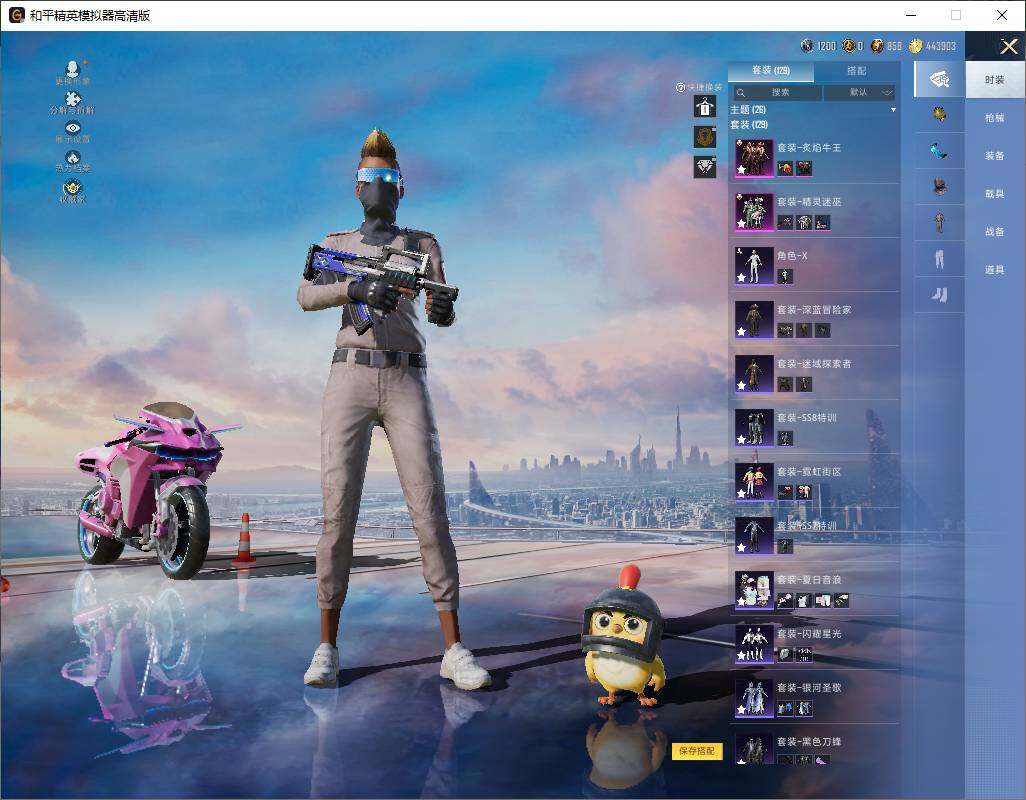Expand the 主题 (26) section triangle
Image resolution: width=1026 pixels, height=800 pixels.
pos(893,110)
